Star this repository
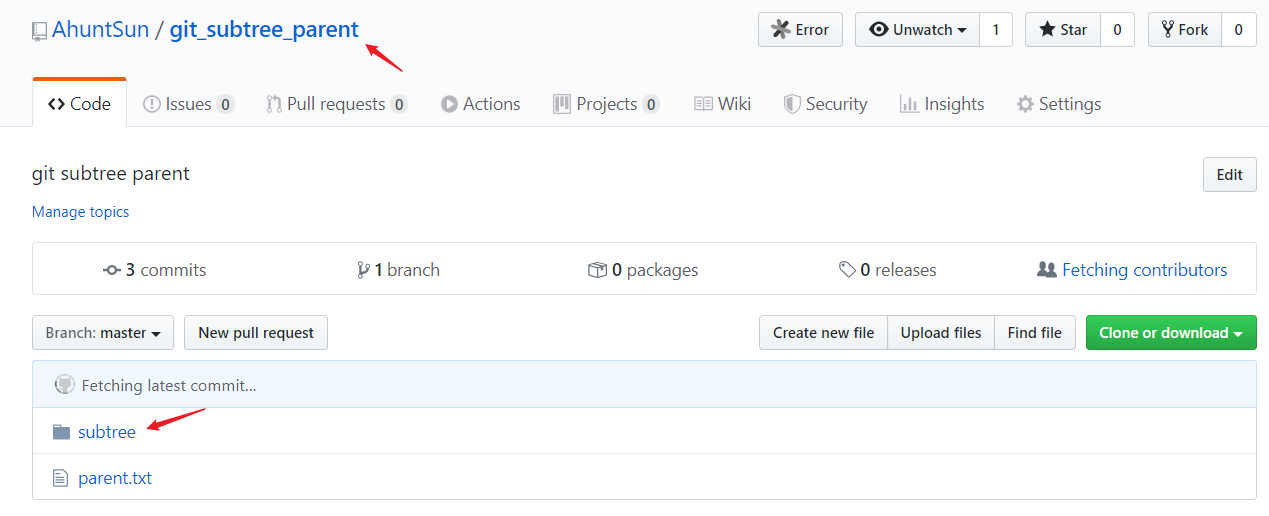1269x516 pixels. point(1063,30)
